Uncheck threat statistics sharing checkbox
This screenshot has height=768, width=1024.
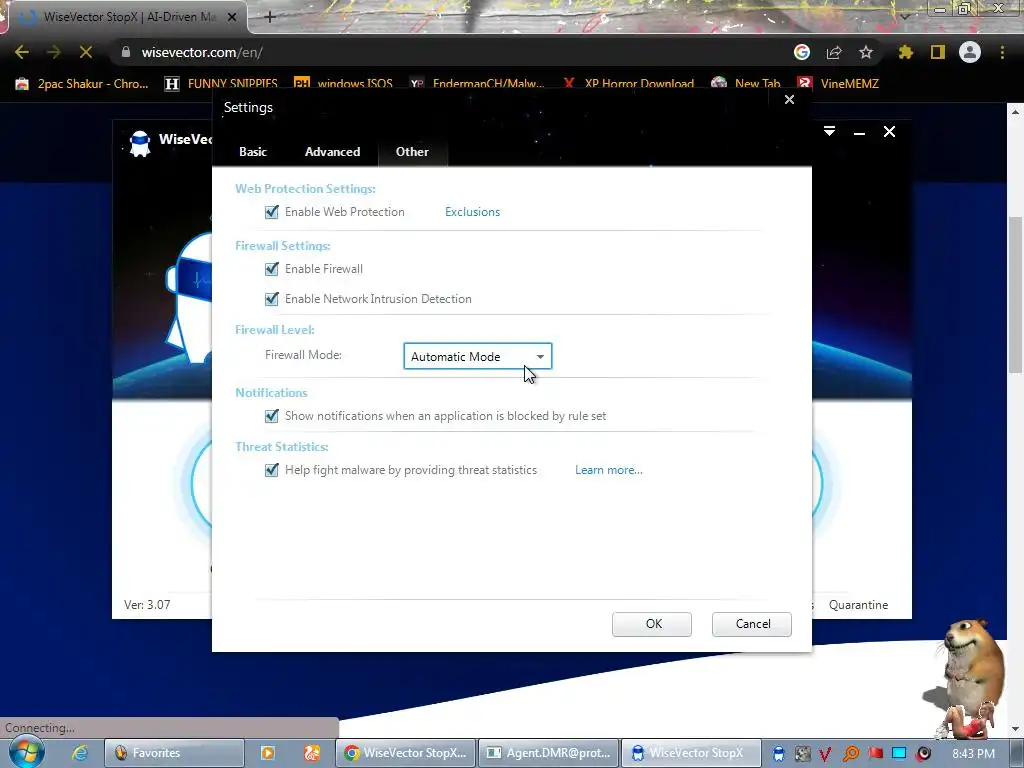click(x=272, y=470)
